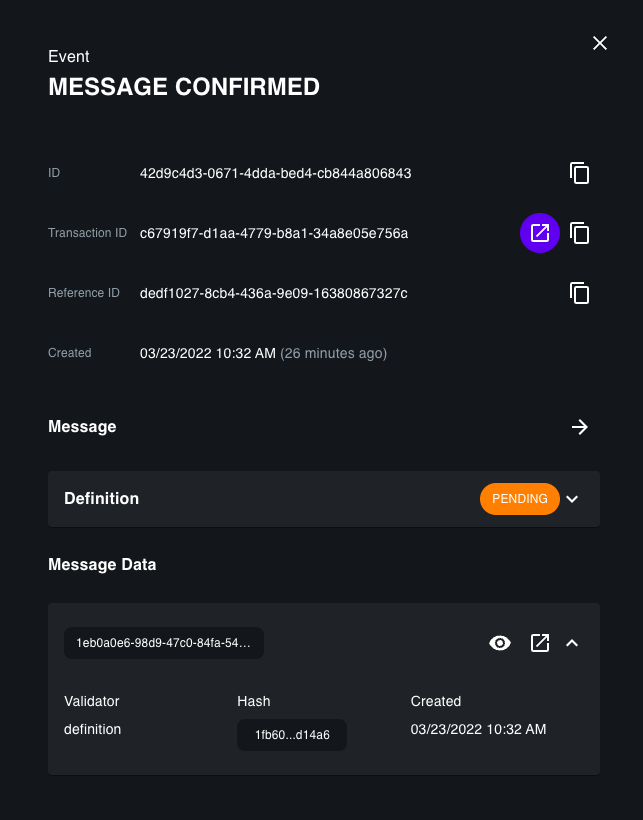Image resolution: width=643 pixels, height=820 pixels.
Task: Open the transaction via purple link icon
Action: (540, 233)
